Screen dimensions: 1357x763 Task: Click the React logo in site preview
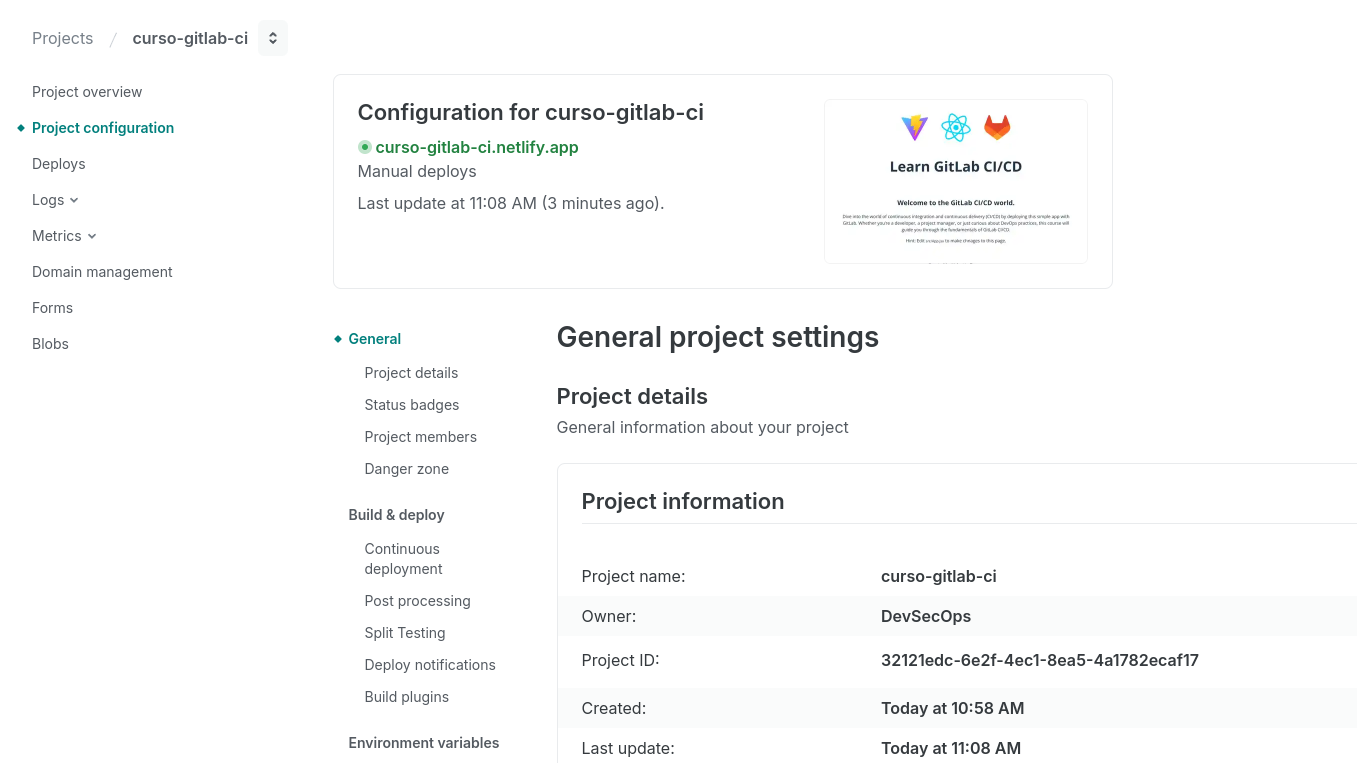pos(956,127)
